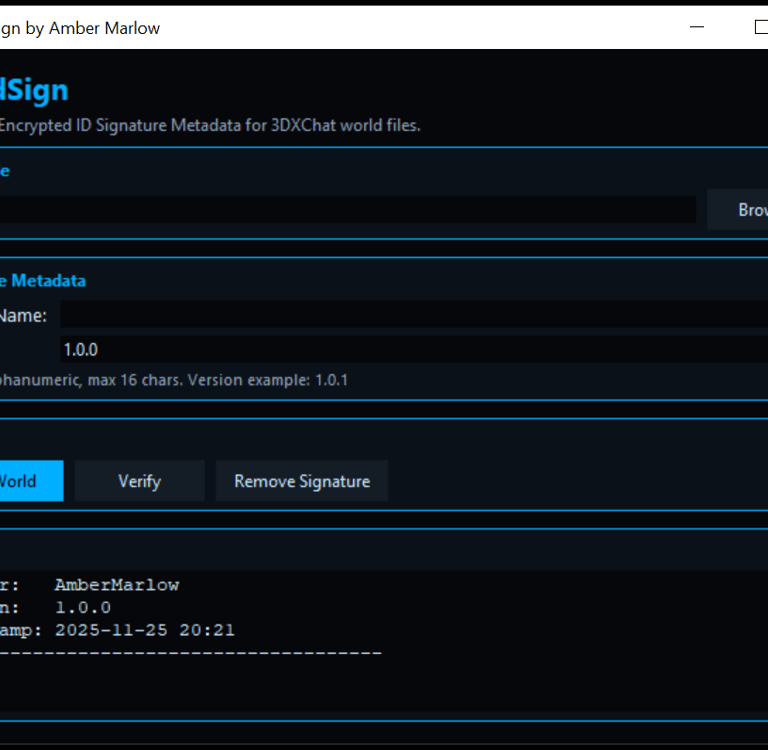Select timestamp 2025-11-25 20:21
Image resolution: width=768 pixels, height=750 pixels.
pyautogui.click(x=144, y=630)
